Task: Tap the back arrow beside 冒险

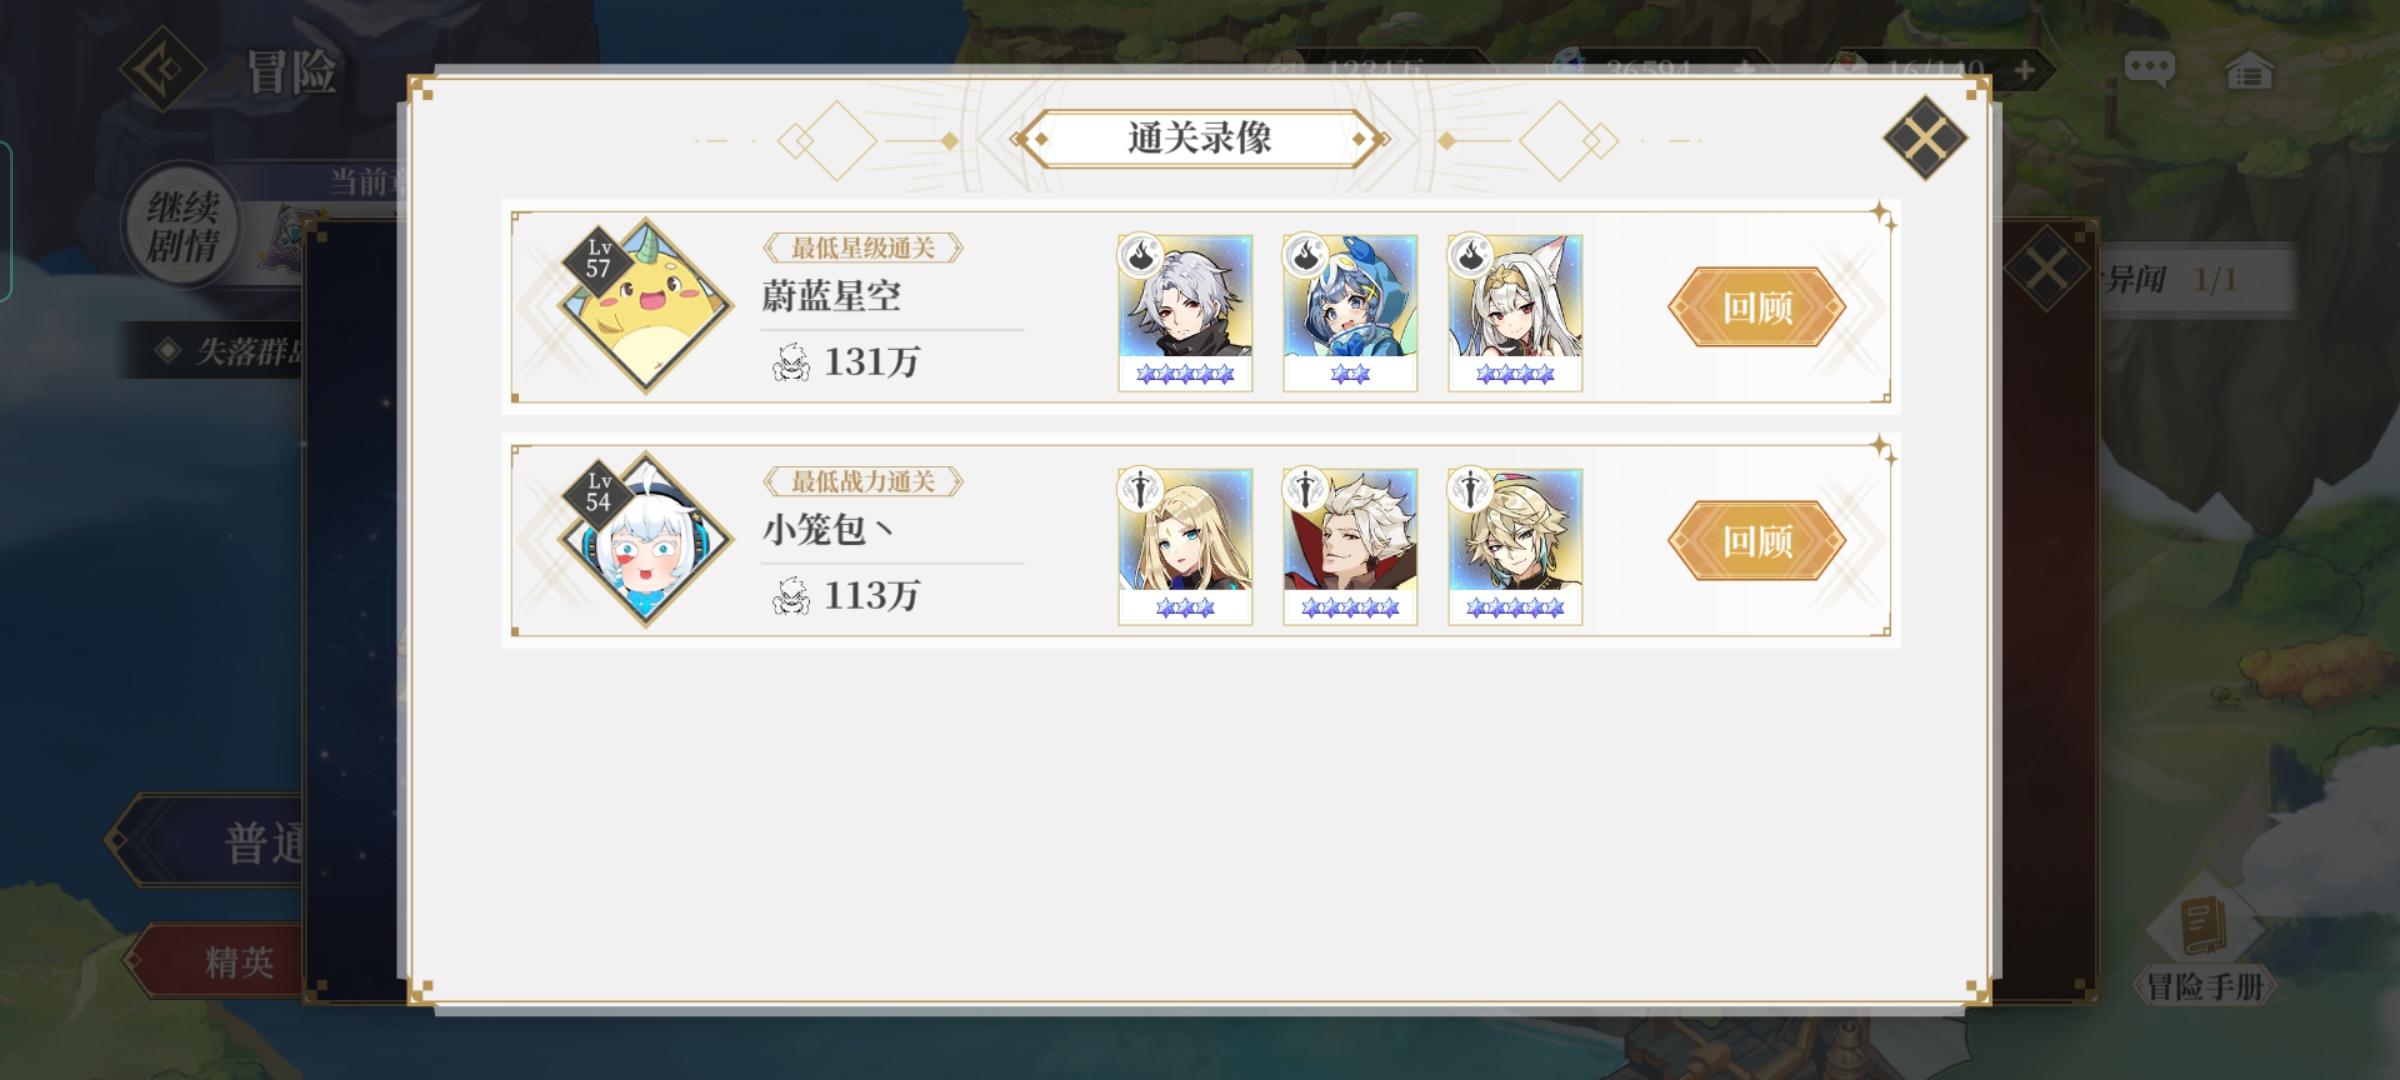Action: pos(162,69)
